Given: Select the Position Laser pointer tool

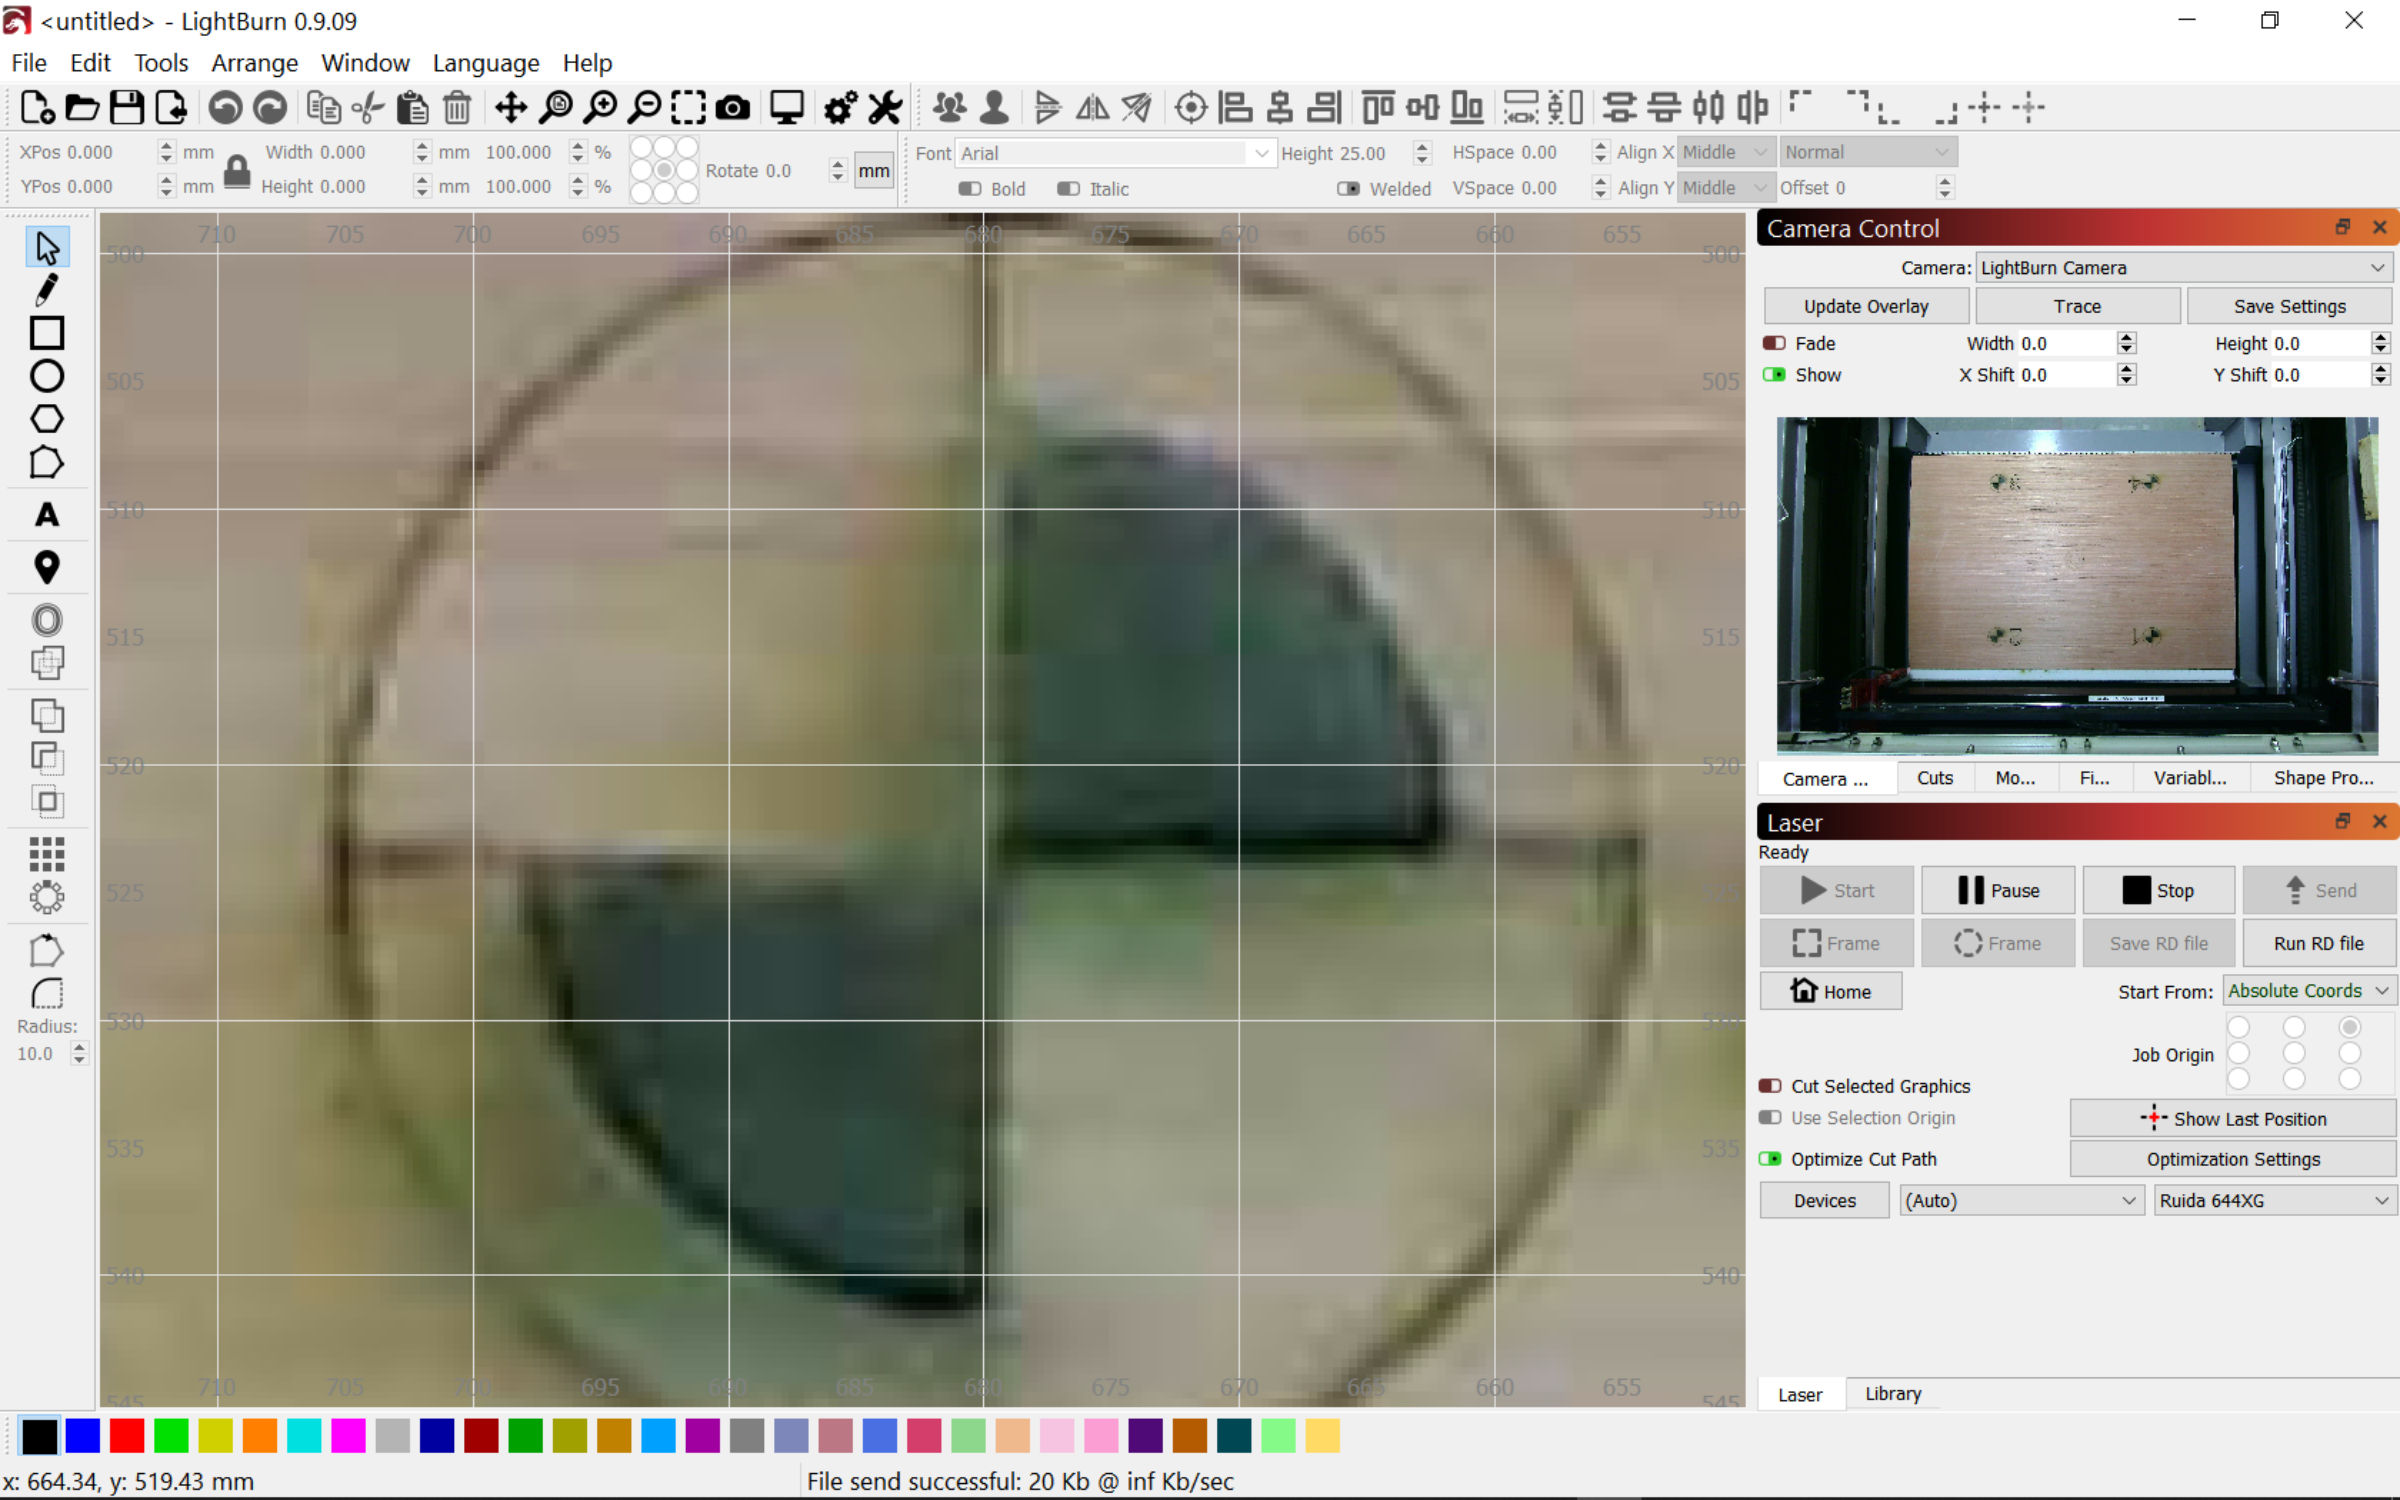Looking at the screenshot, I should pos(46,566).
